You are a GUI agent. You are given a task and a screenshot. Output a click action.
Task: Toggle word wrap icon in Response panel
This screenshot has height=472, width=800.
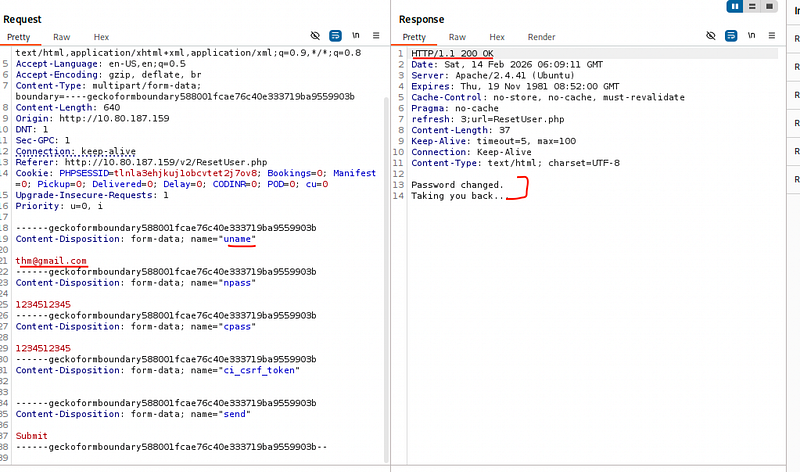point(731,36)
